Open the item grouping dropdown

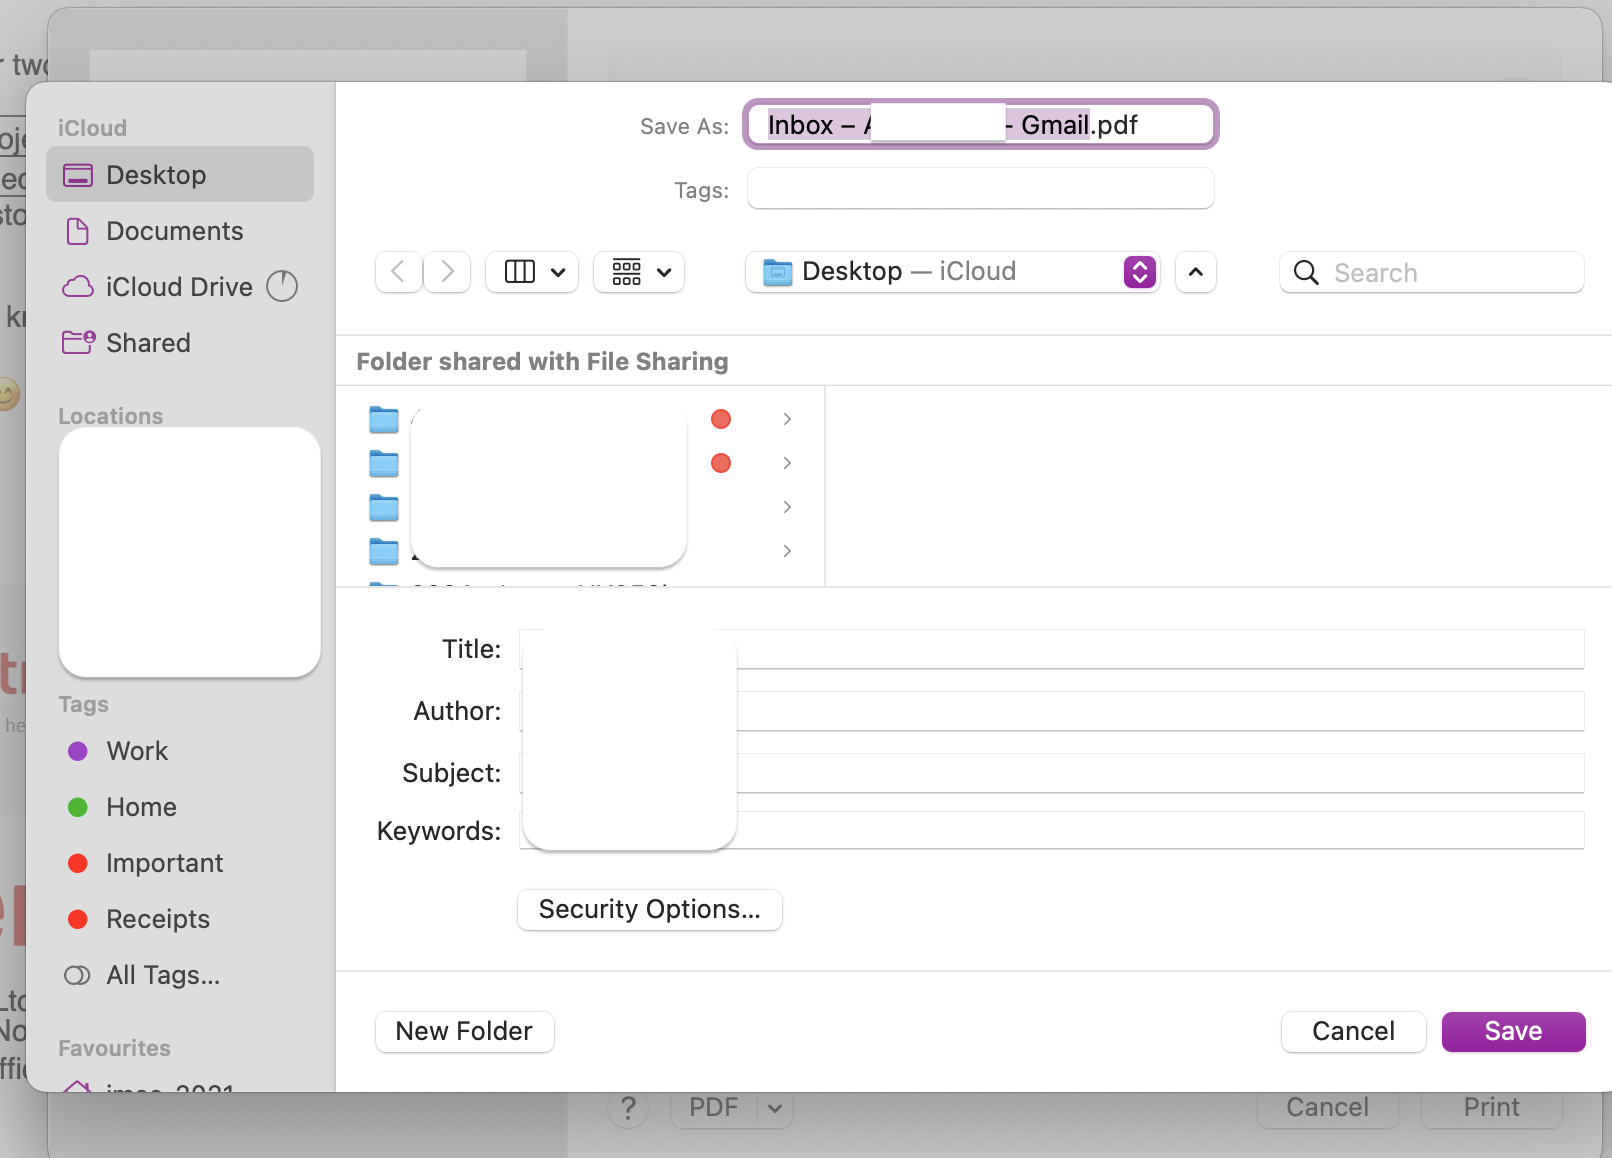[639, 272]
